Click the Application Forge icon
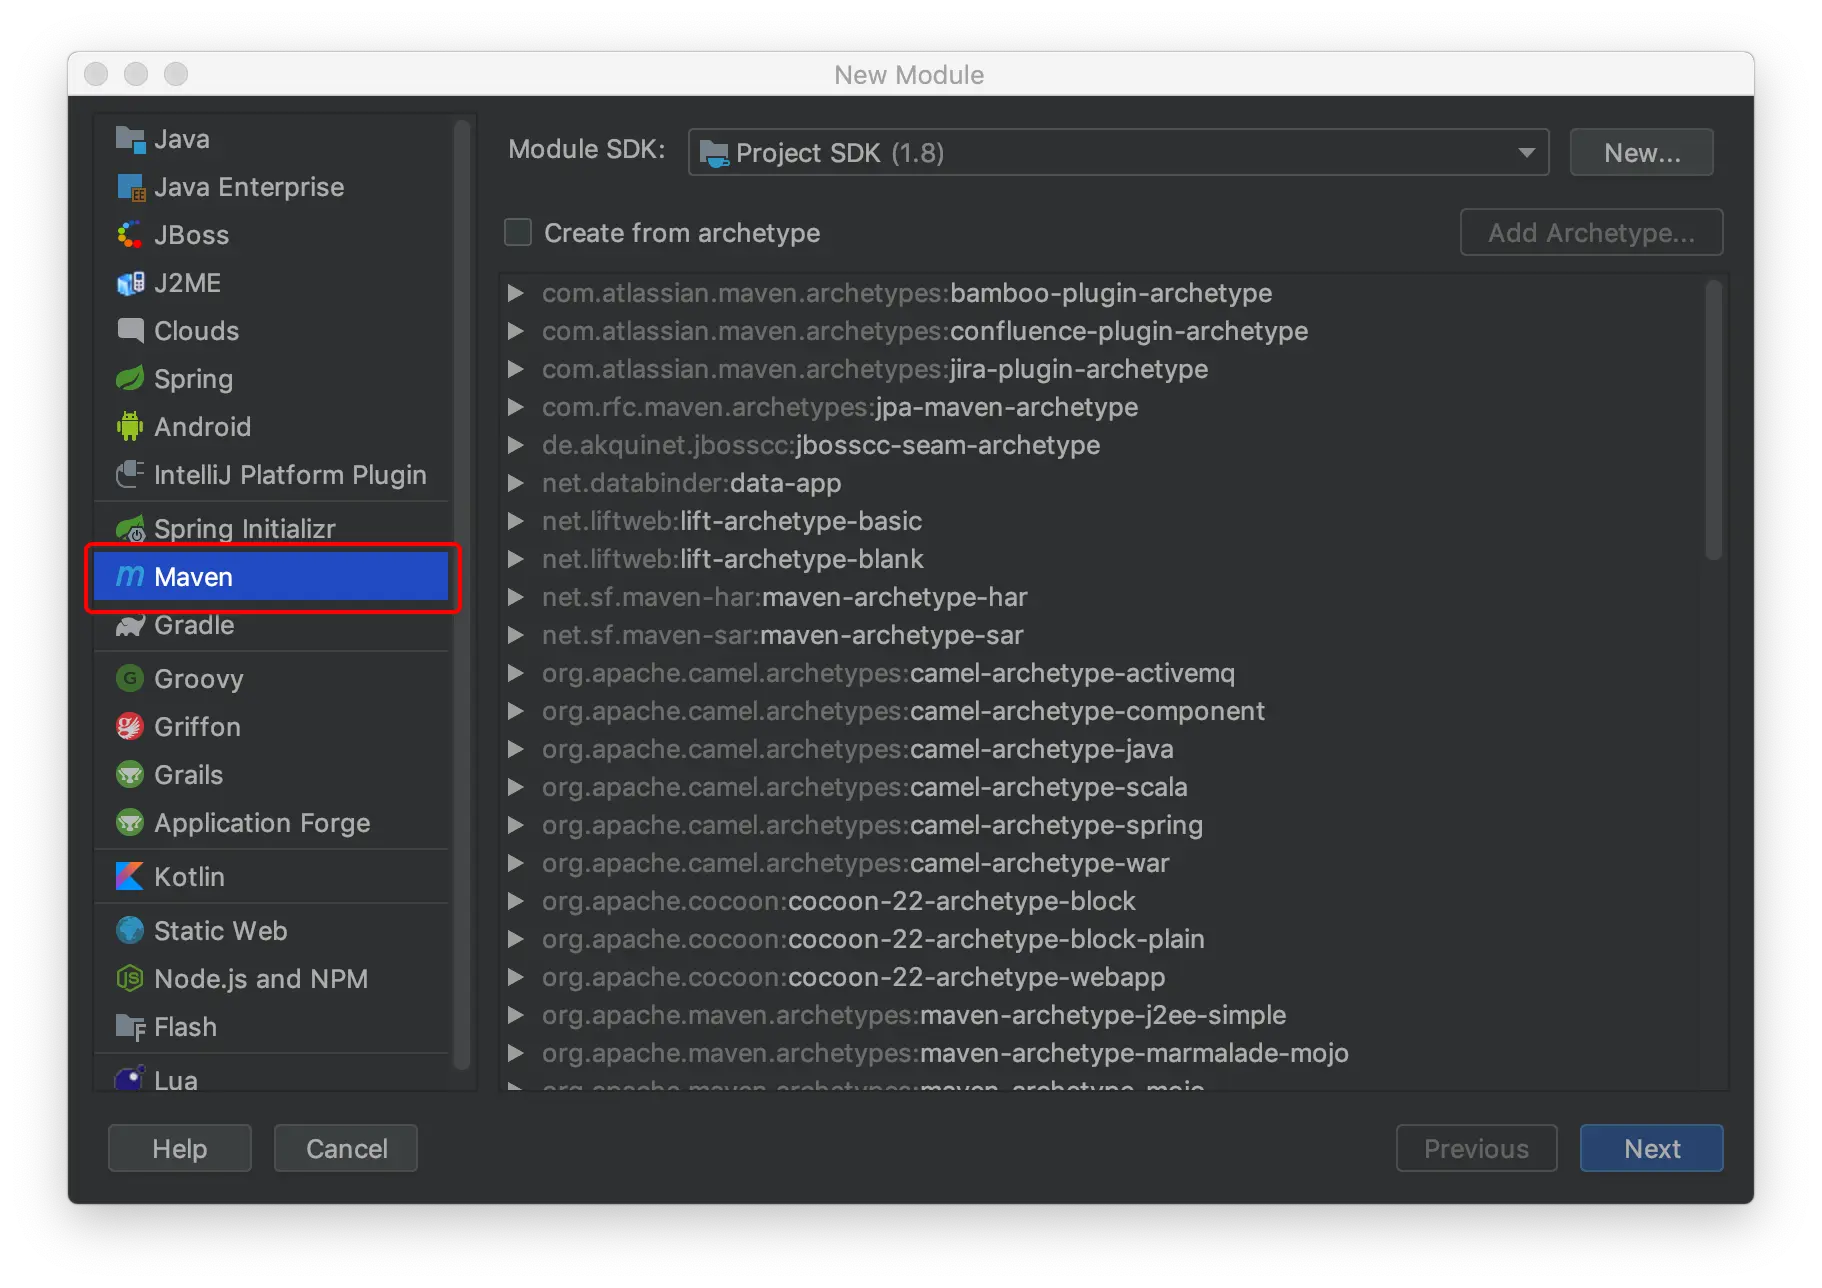This screenshot has height=1288, width=1822. 130,823
